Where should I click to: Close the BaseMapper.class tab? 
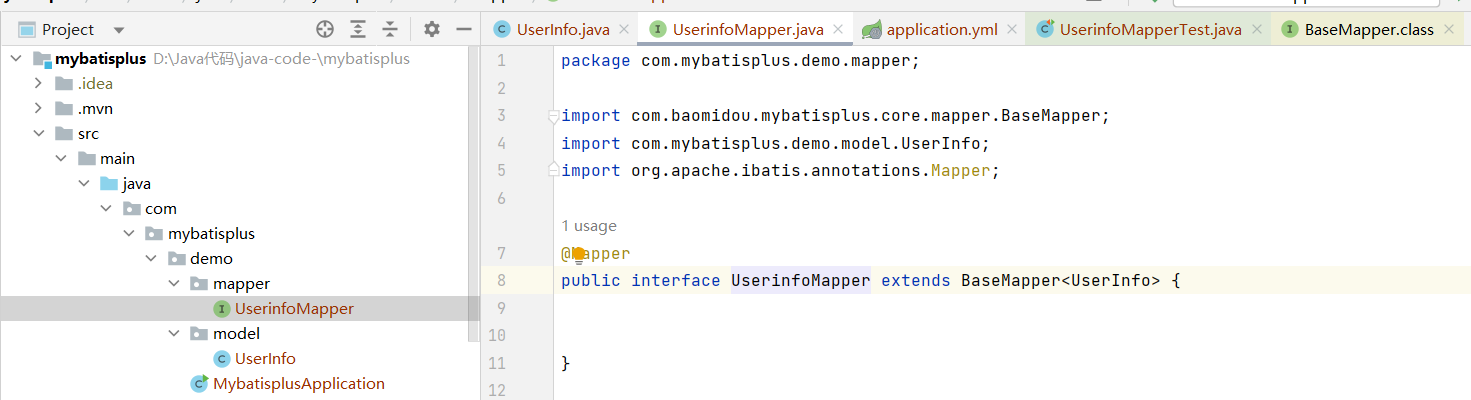[x=1449, y=30]
